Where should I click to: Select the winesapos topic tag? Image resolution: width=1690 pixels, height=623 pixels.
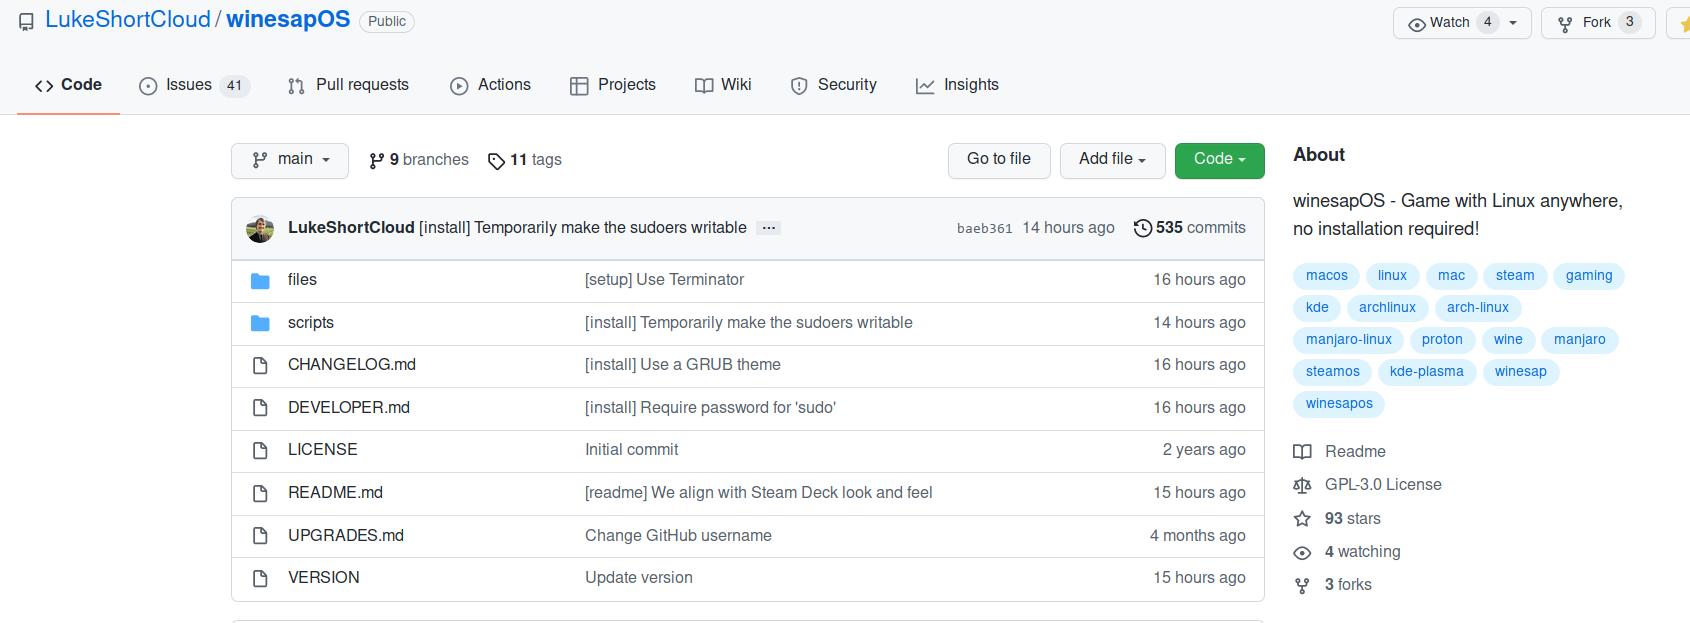point(1339,404)
